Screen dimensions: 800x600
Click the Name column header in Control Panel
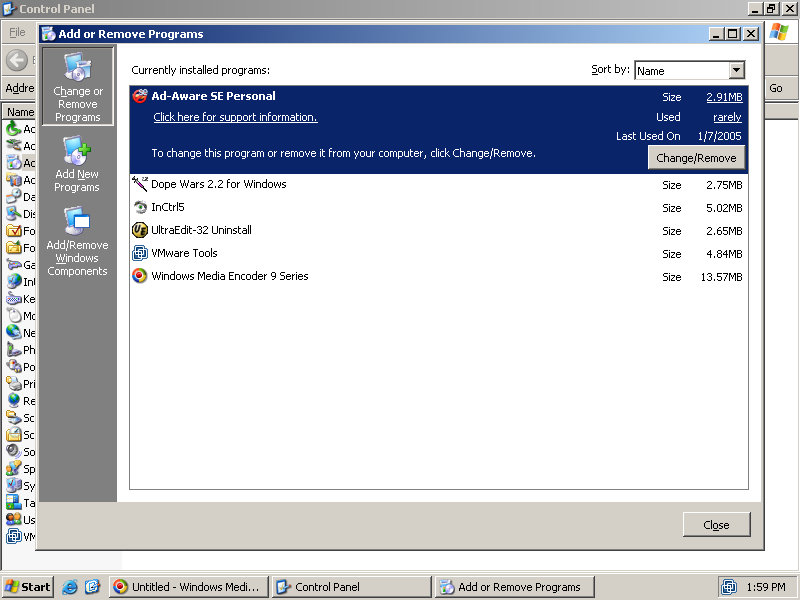19,112
